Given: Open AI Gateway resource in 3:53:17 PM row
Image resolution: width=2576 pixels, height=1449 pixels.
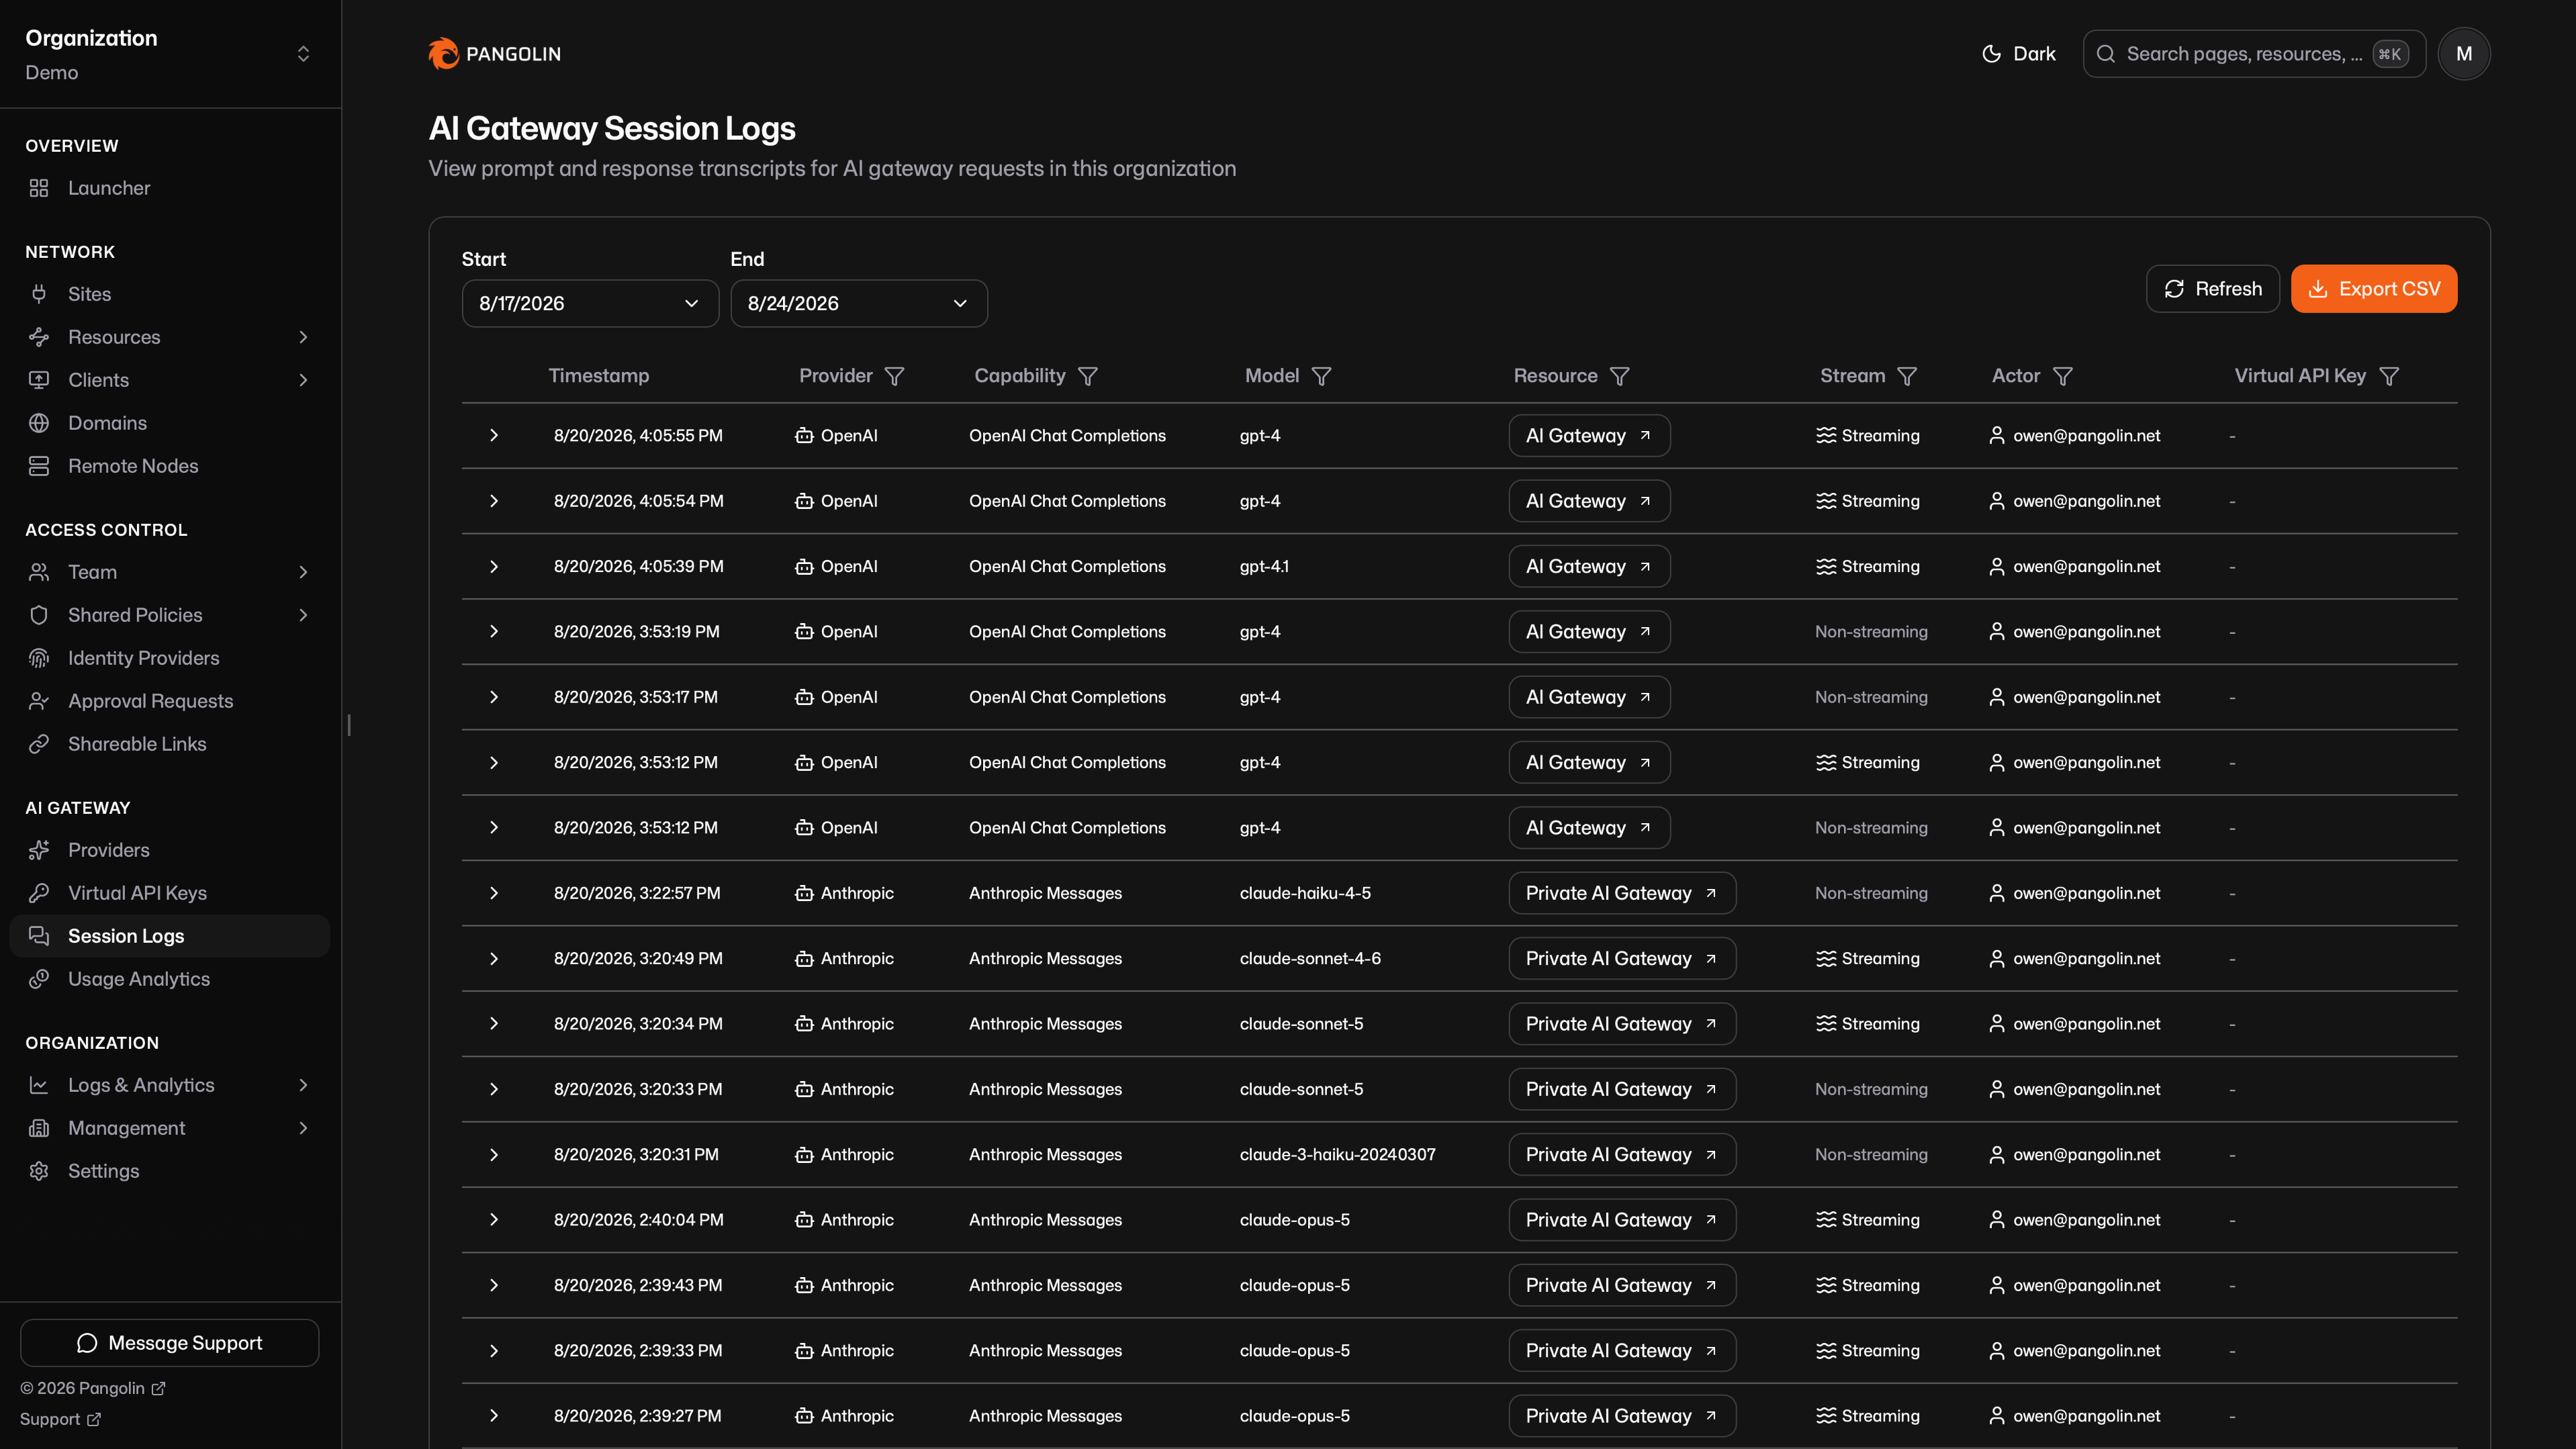Looking at the screenshot, I should click(1589, 697).
